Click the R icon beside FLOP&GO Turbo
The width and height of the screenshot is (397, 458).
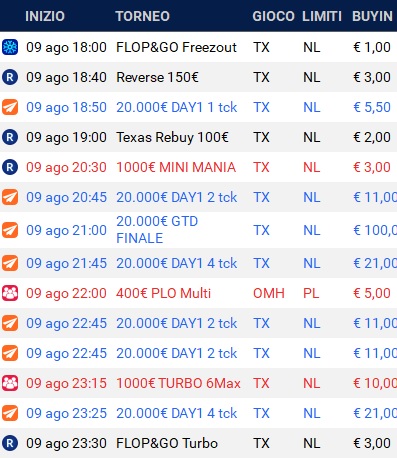10,443
